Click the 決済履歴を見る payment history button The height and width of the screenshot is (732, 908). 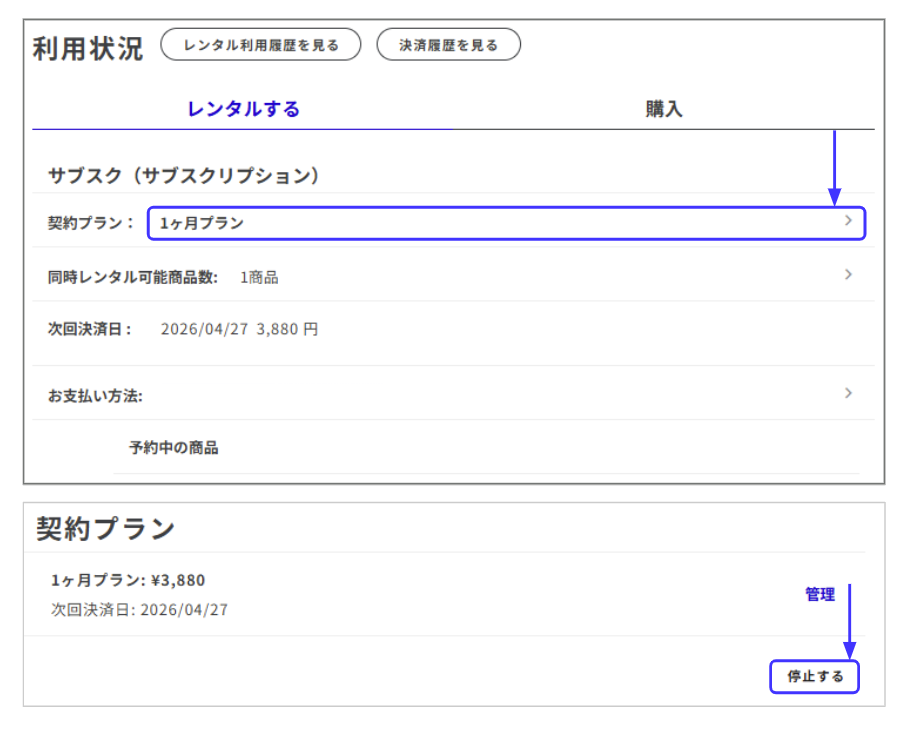point(448,45)
